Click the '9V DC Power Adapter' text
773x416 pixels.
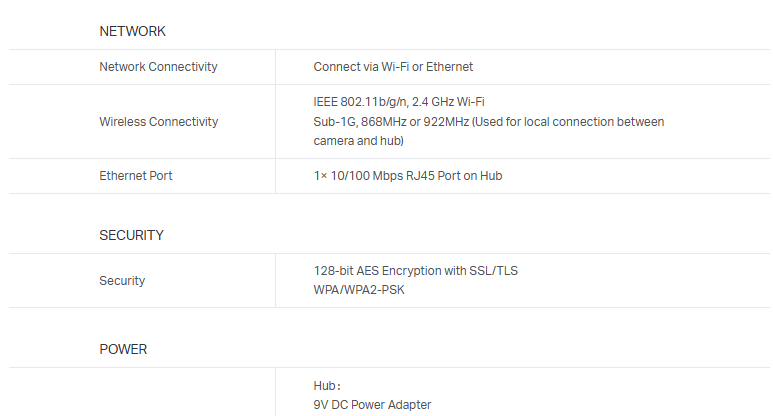click(x=372, y=405)
